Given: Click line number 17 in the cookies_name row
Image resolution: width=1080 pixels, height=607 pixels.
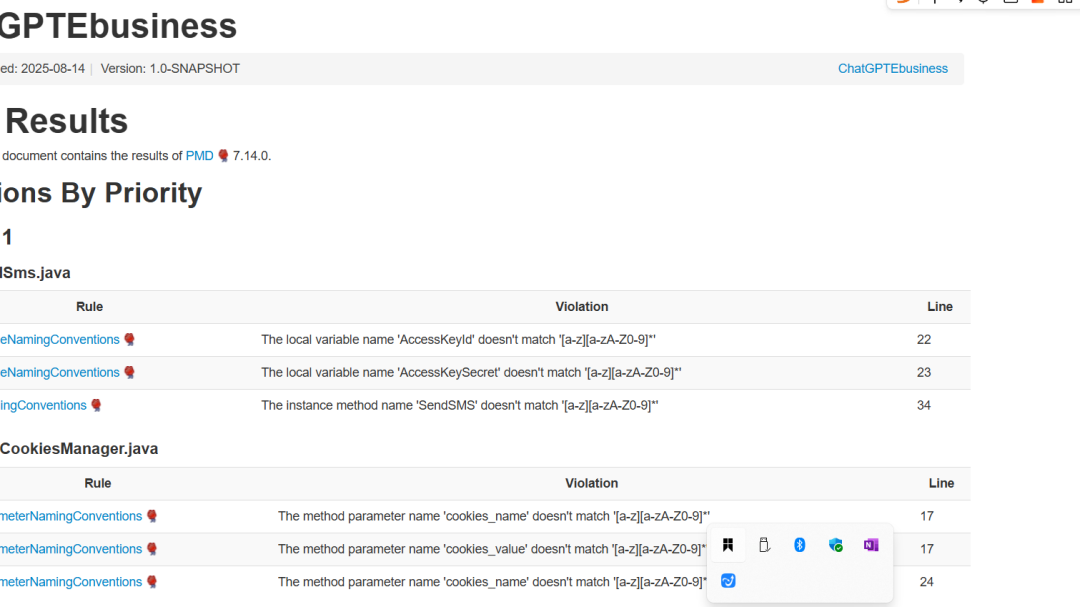Looking at the screenshot, I should point(927,516).
